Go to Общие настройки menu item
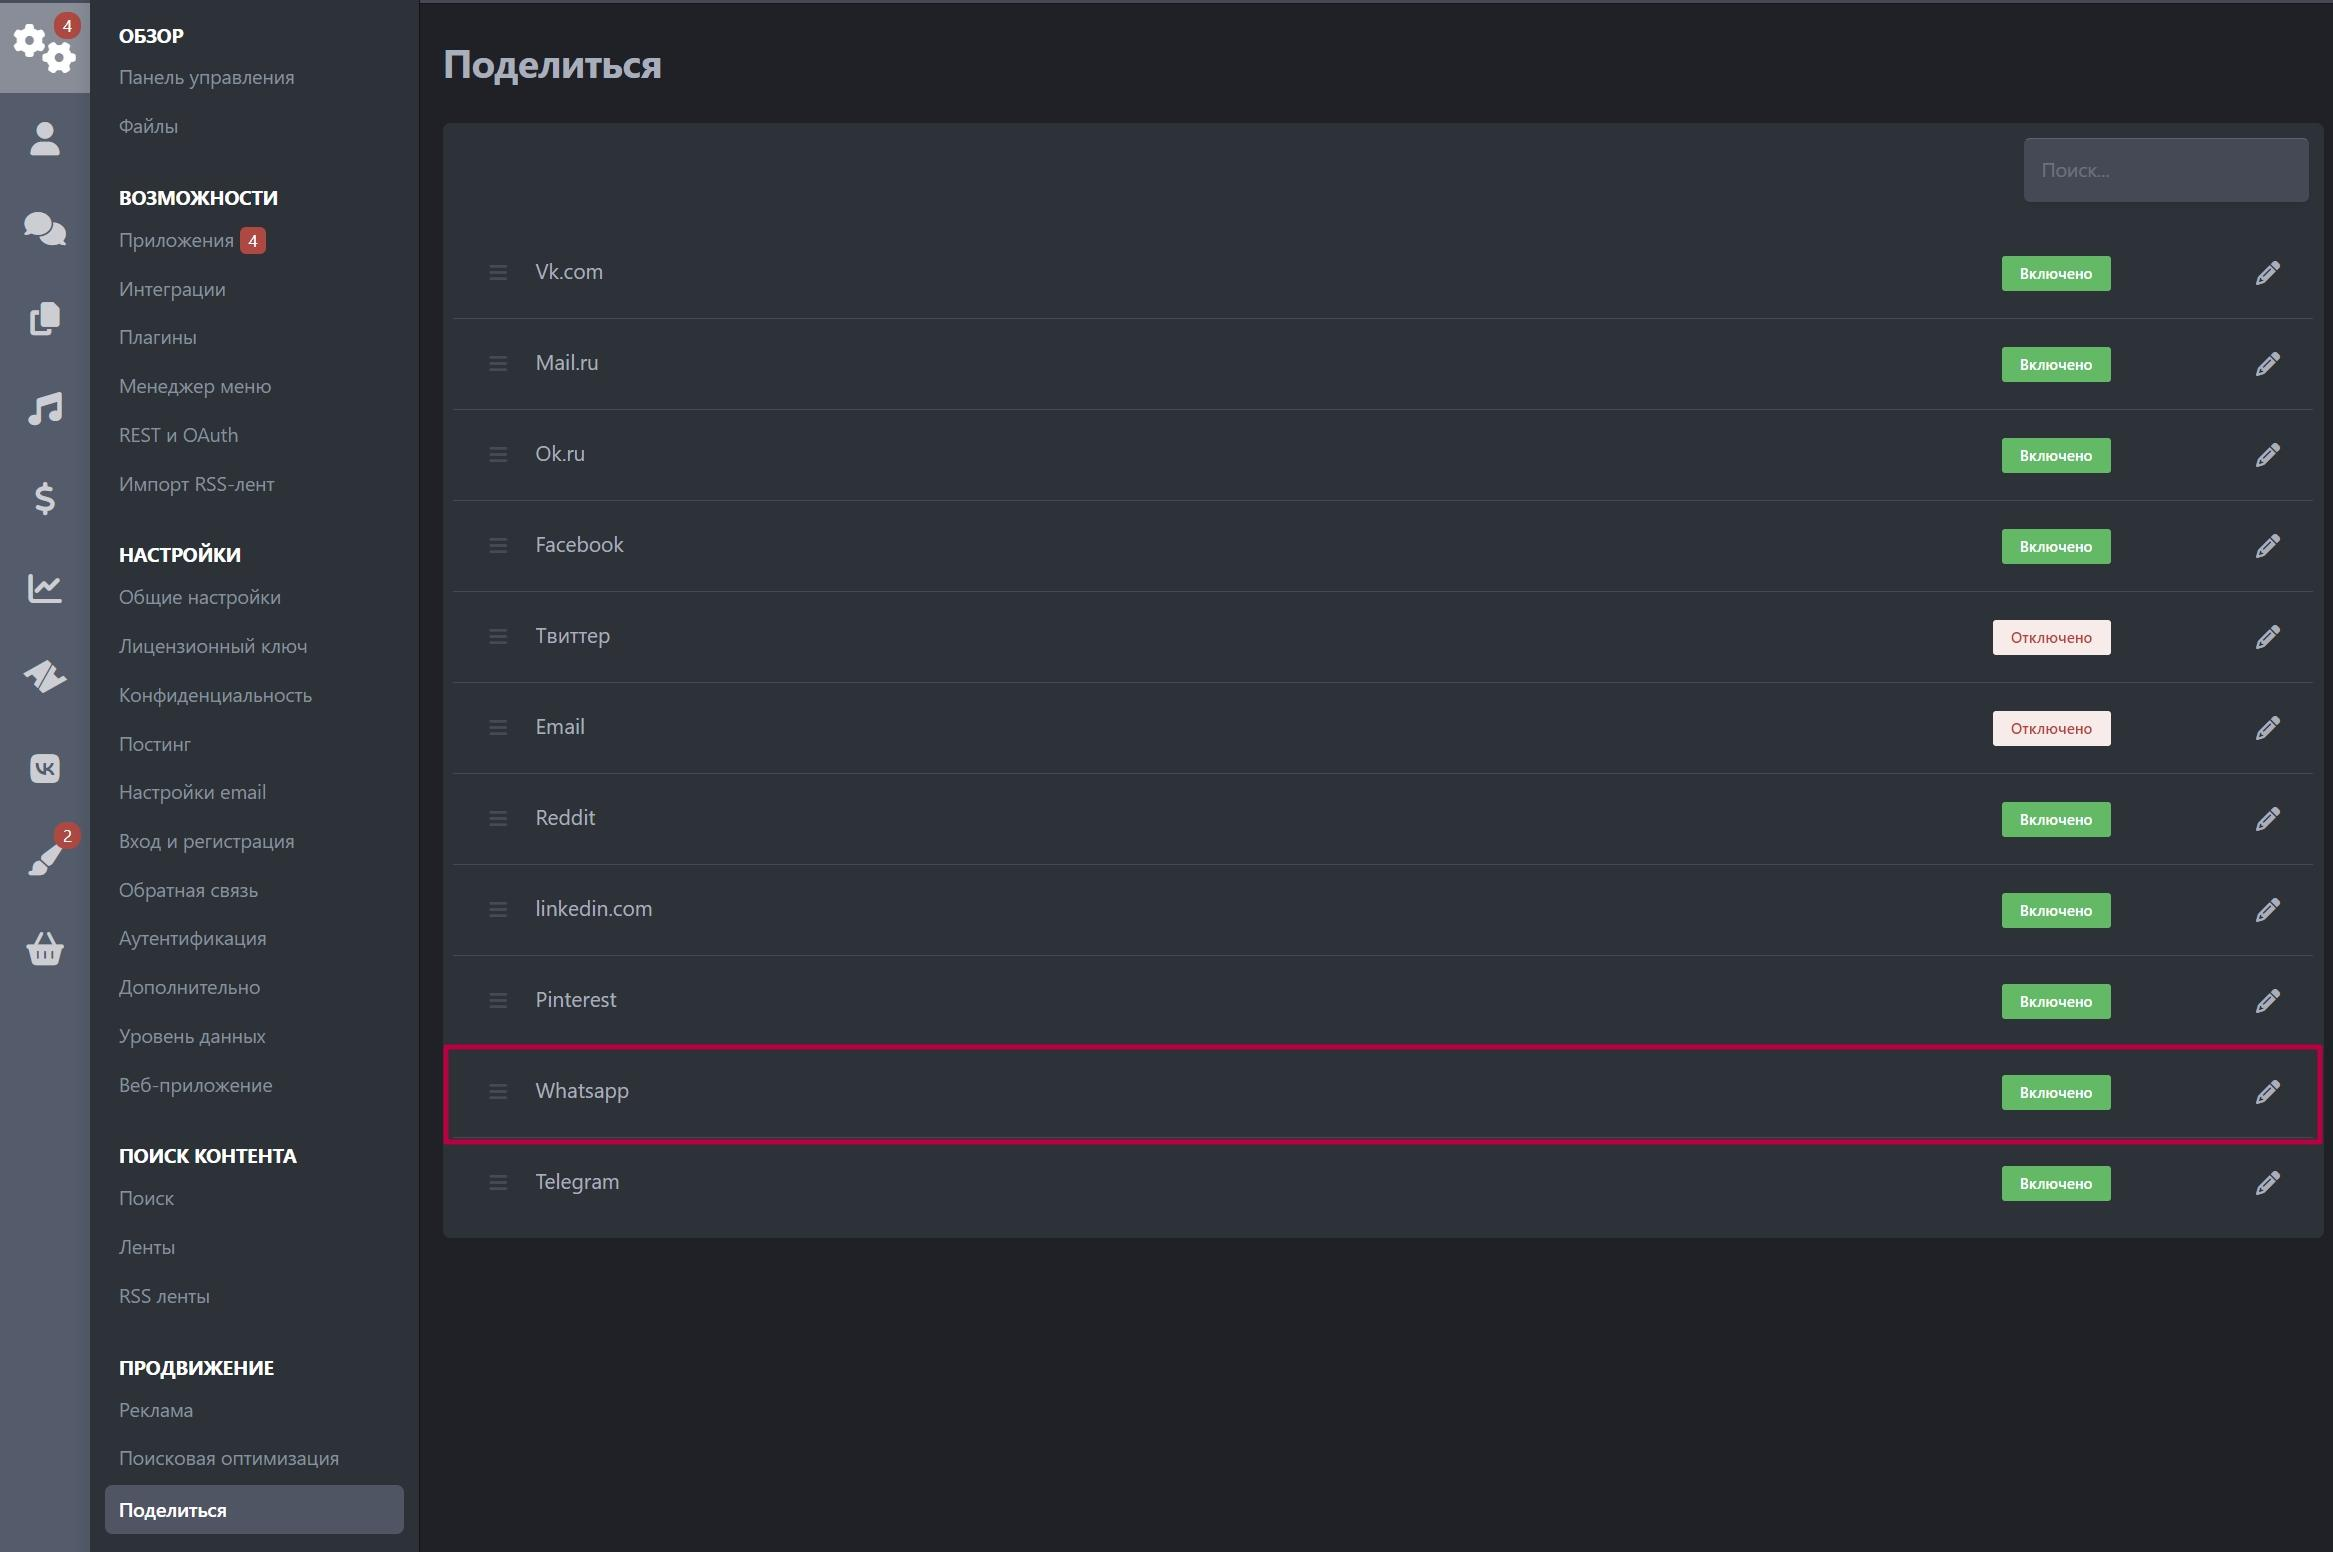The image size is (2333, 1552). click(x=199, y=597)
